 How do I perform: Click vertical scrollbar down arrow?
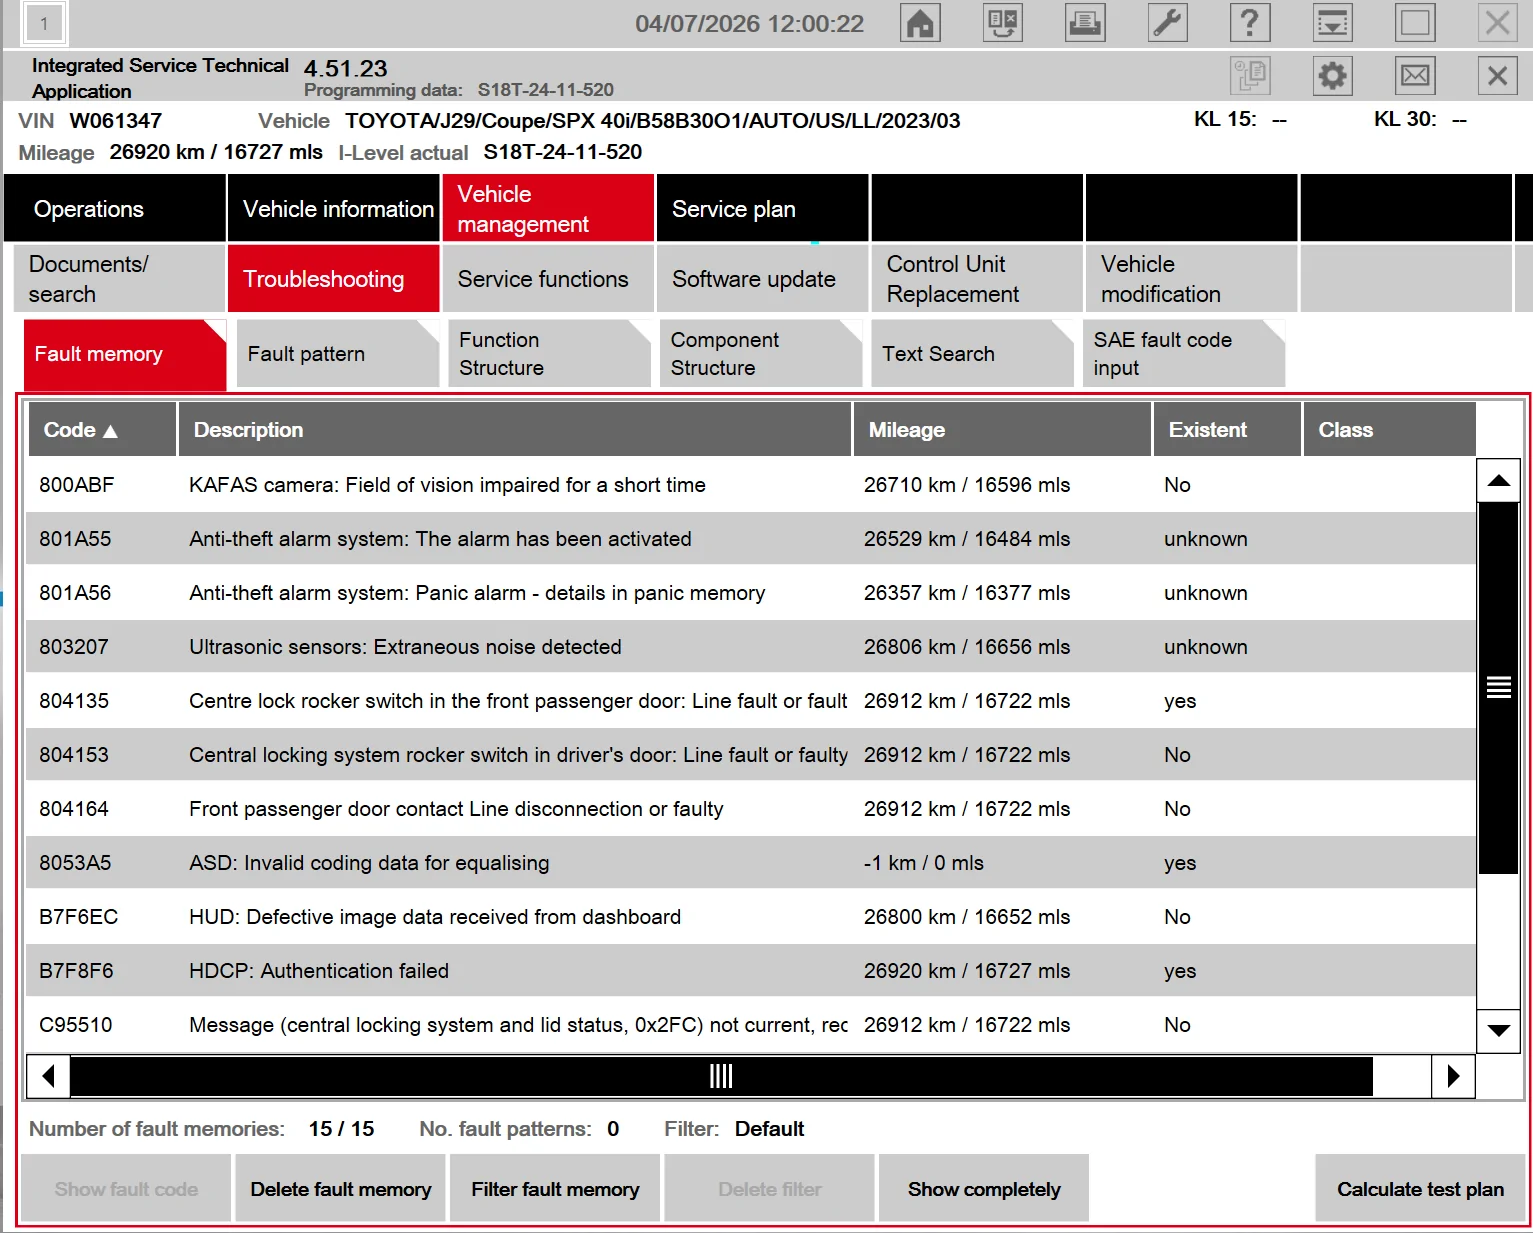tap(1498, 1030)
